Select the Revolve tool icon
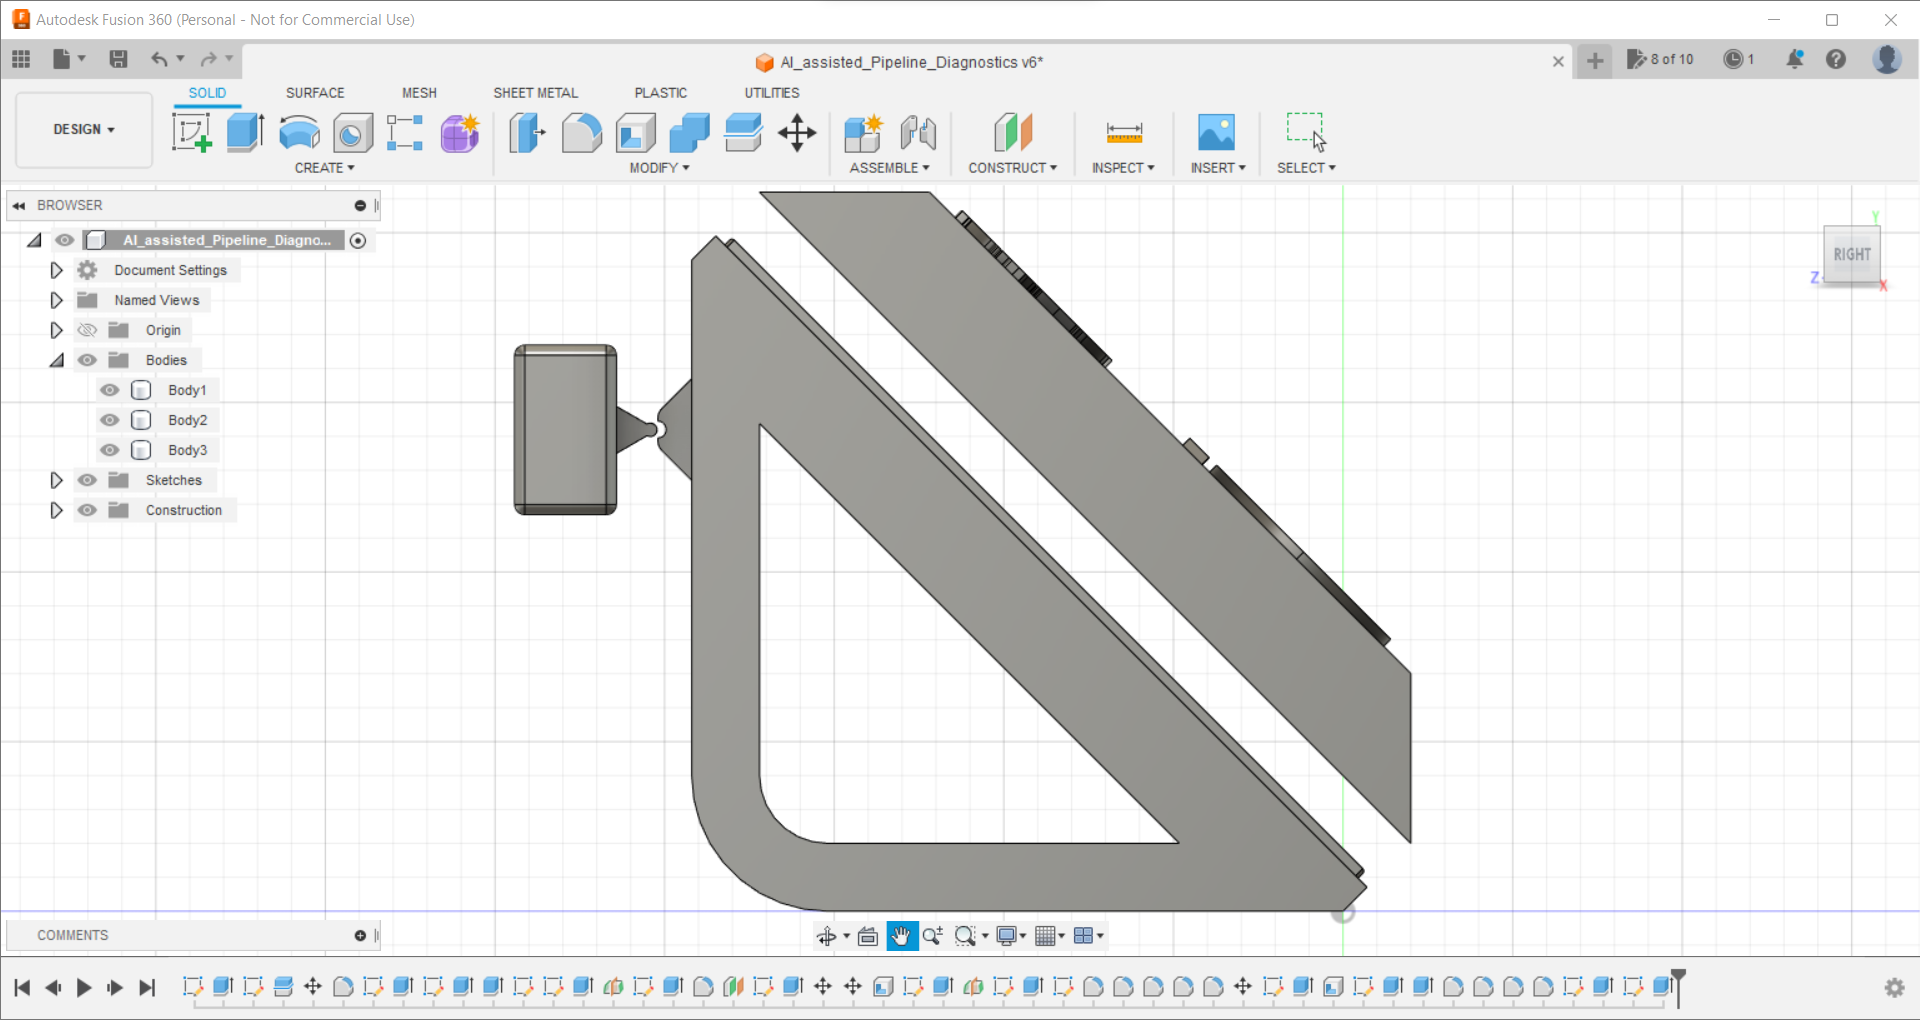The image size is (1920, 1020). point(299,132)
